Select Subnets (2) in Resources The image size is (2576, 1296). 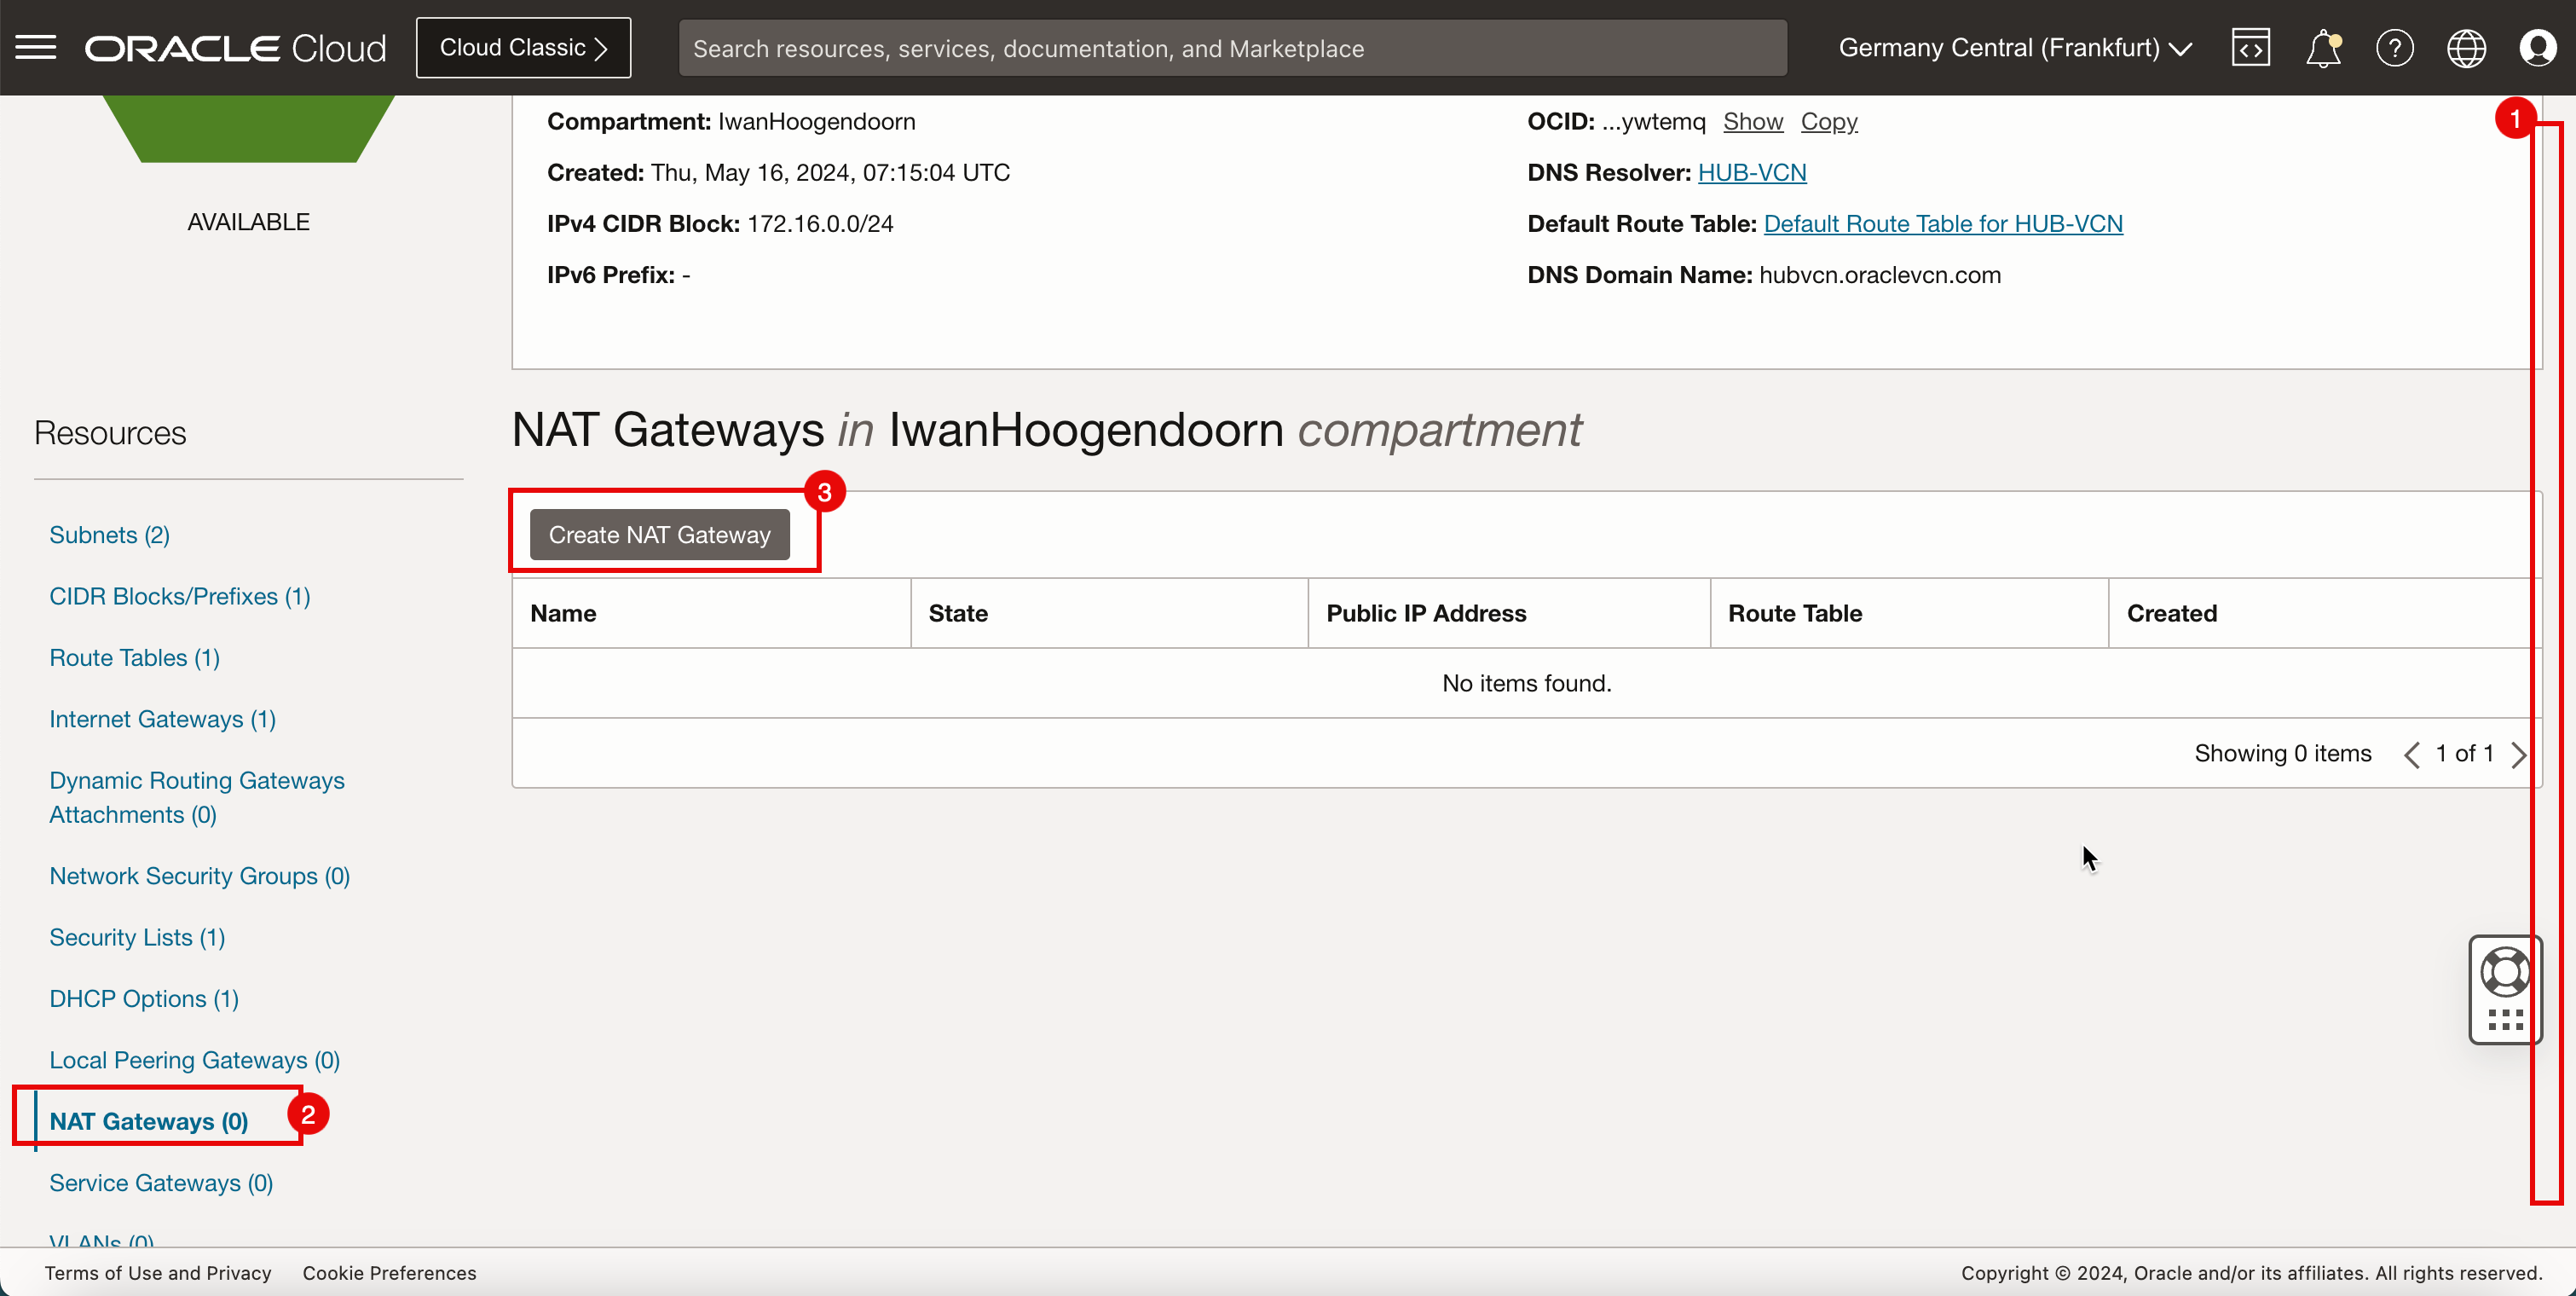(109, 535)
